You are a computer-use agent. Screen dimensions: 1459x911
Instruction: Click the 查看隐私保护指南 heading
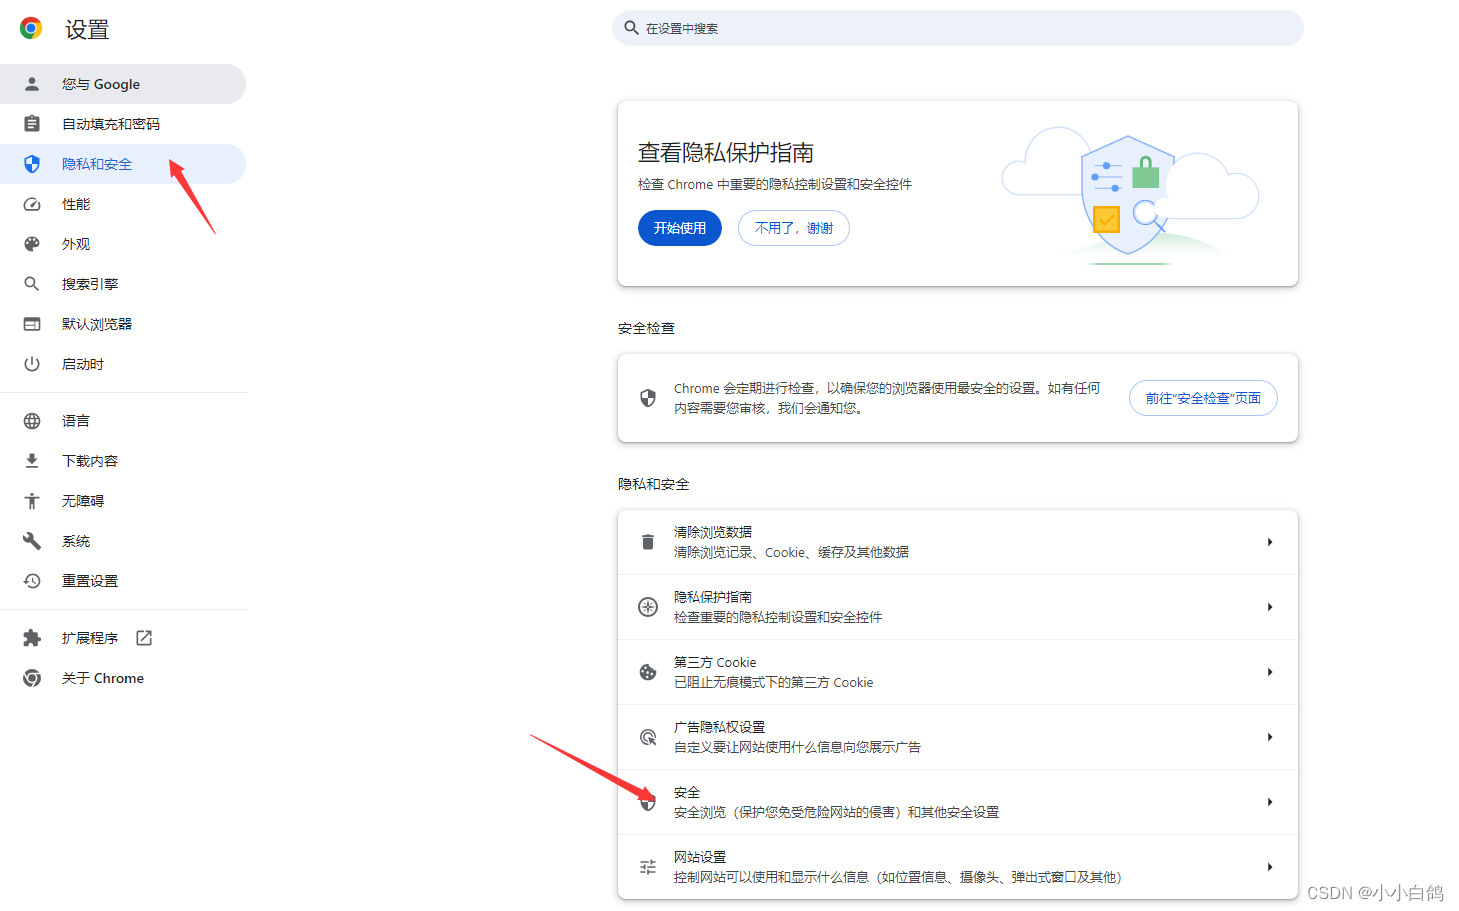(x=726, y=153)
